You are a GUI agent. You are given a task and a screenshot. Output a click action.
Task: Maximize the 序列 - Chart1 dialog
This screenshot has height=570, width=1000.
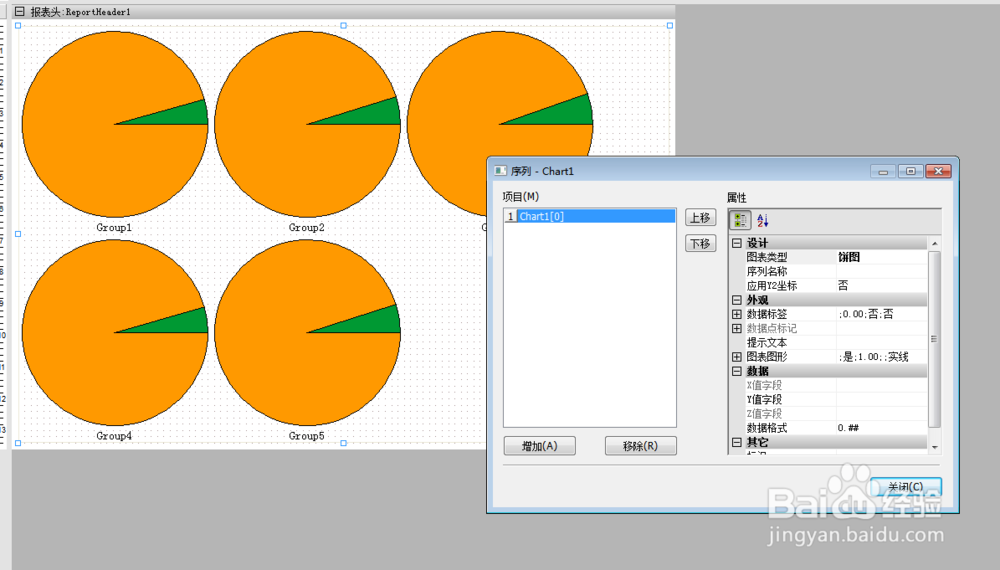pos(911,171)
